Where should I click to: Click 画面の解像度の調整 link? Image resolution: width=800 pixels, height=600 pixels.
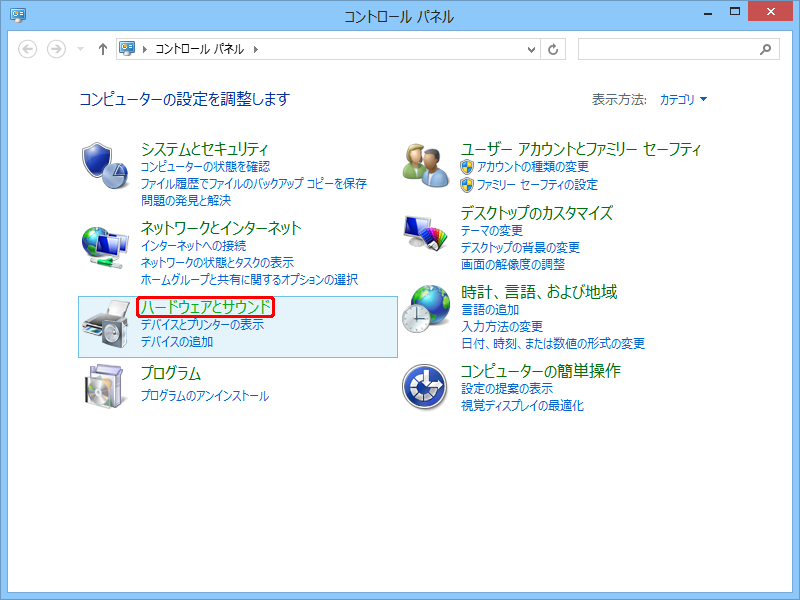[x=513, y=264]
